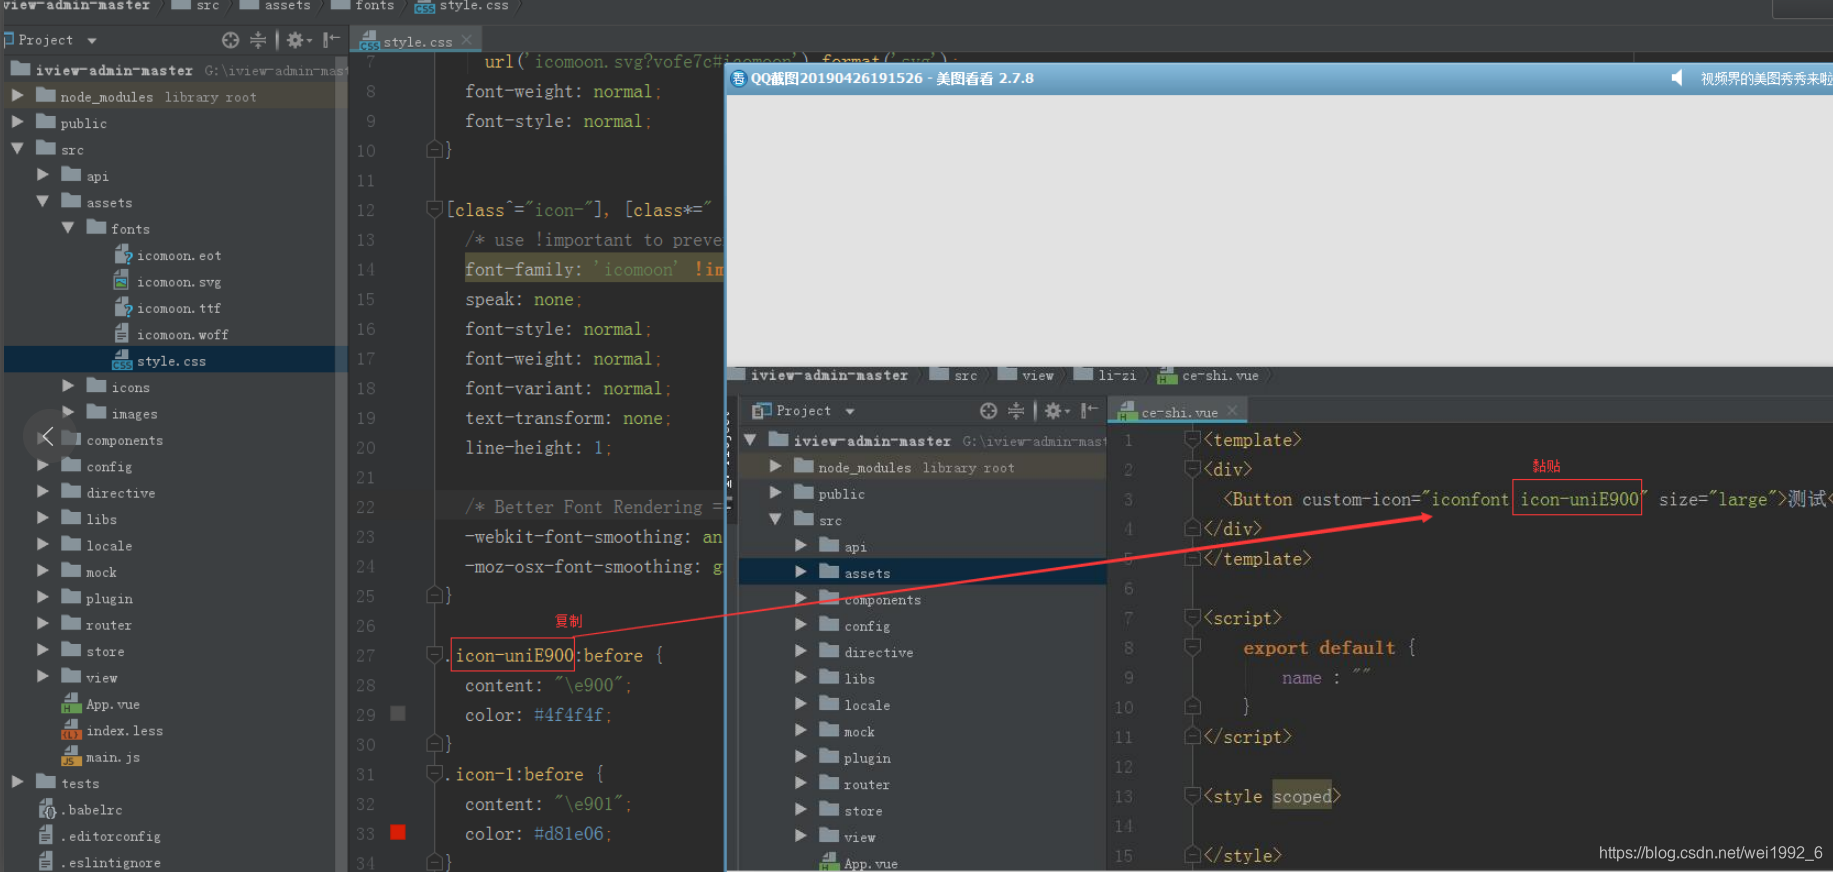Collapse the fonts folder in left tree
The width and height of the screenshot is (1833, 872).
[68, 228]
